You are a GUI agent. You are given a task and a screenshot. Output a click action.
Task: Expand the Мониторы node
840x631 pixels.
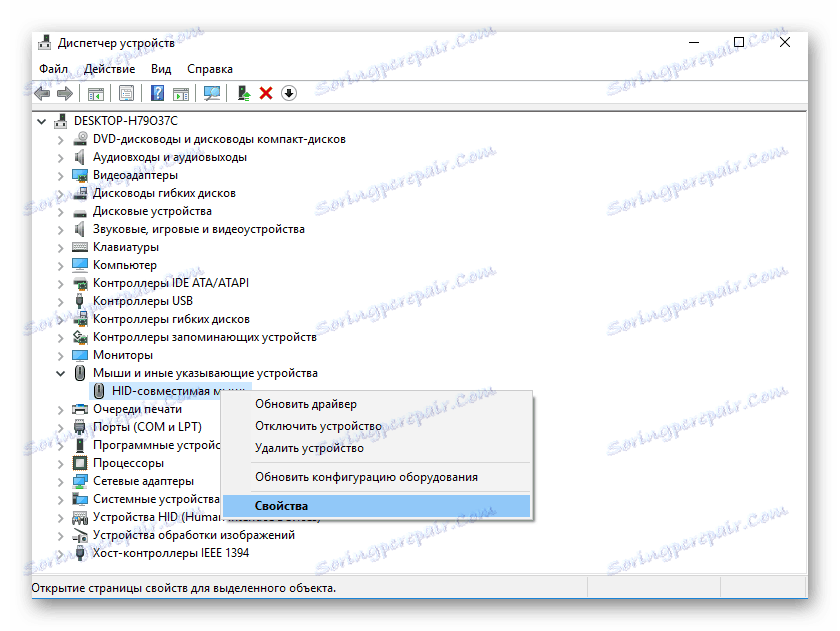(61, 356)
